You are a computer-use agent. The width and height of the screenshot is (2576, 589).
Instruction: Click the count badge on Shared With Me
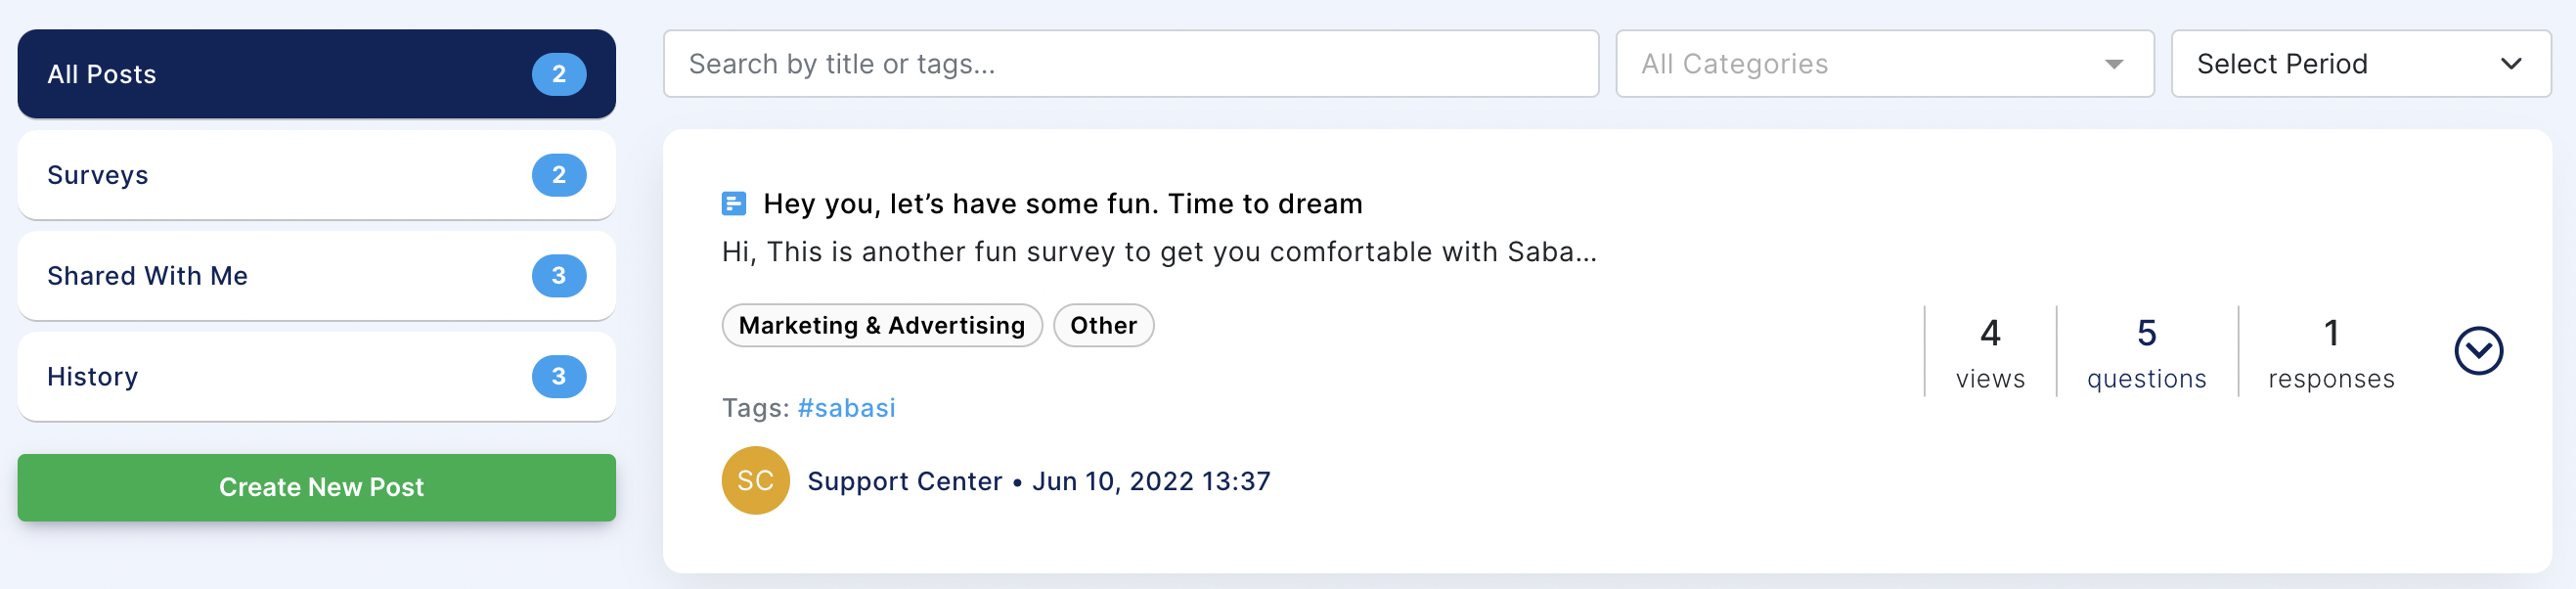[x=559, y=276]
